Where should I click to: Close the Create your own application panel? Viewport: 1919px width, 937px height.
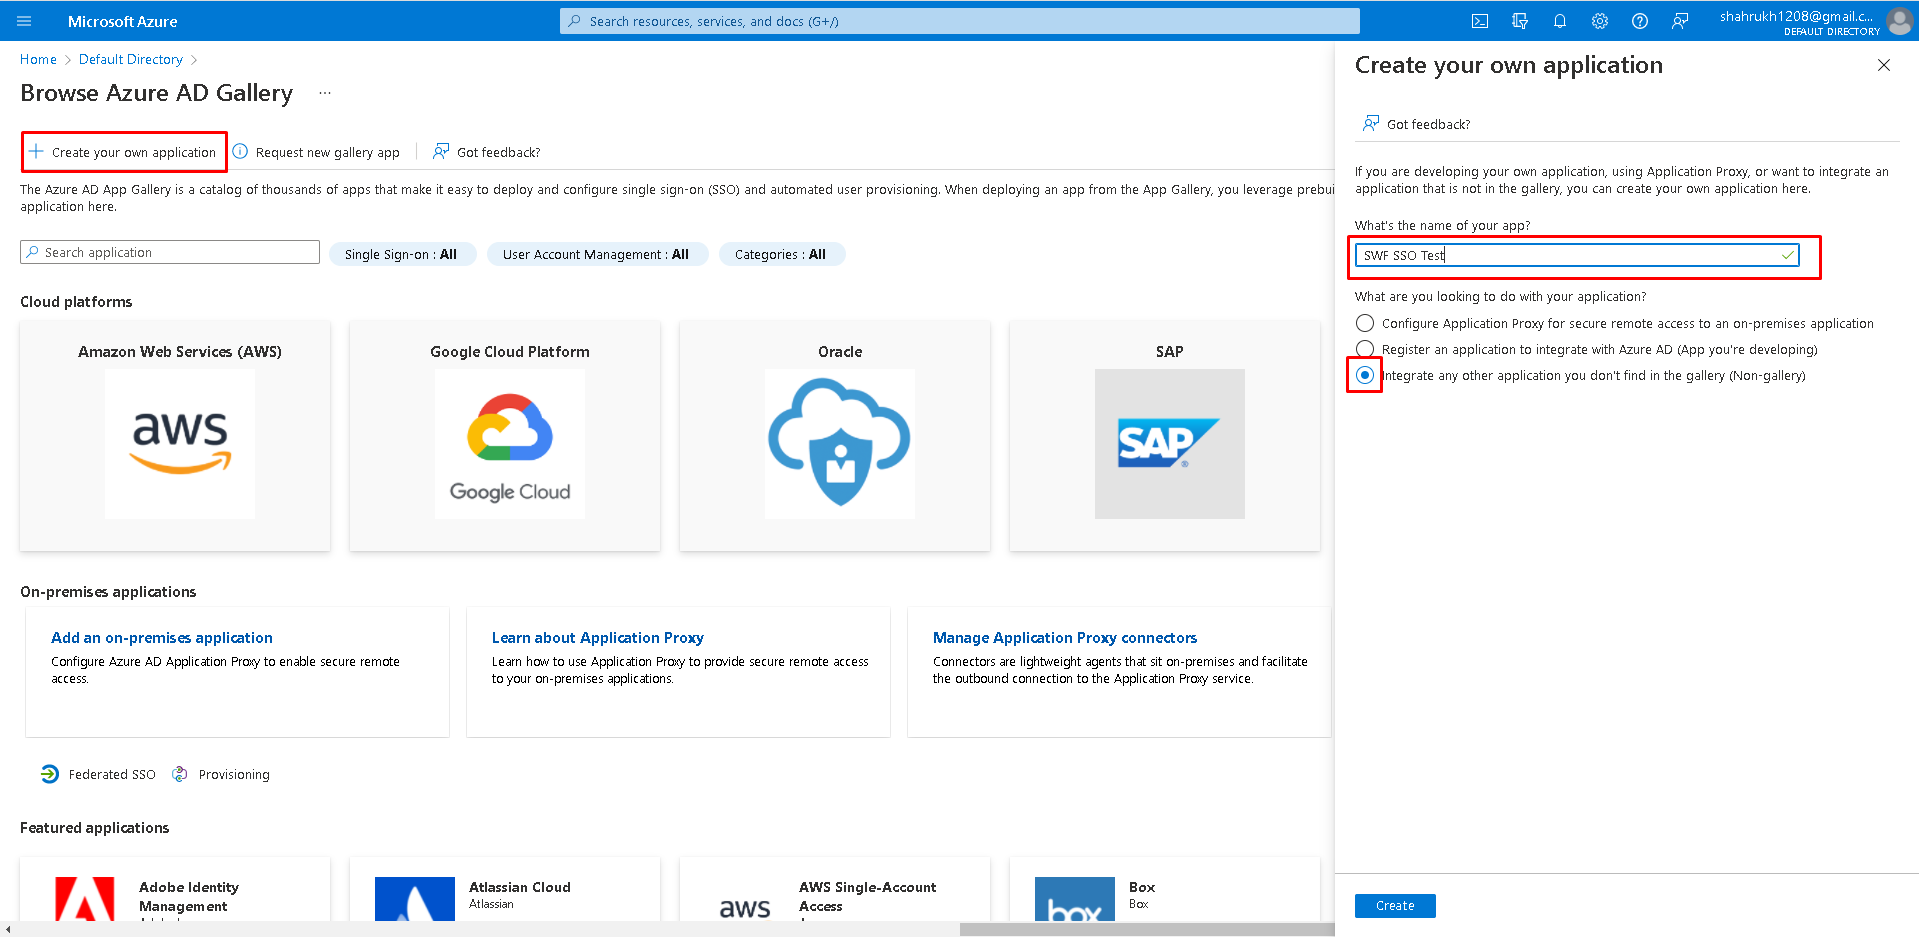[x=1884, y=65]
